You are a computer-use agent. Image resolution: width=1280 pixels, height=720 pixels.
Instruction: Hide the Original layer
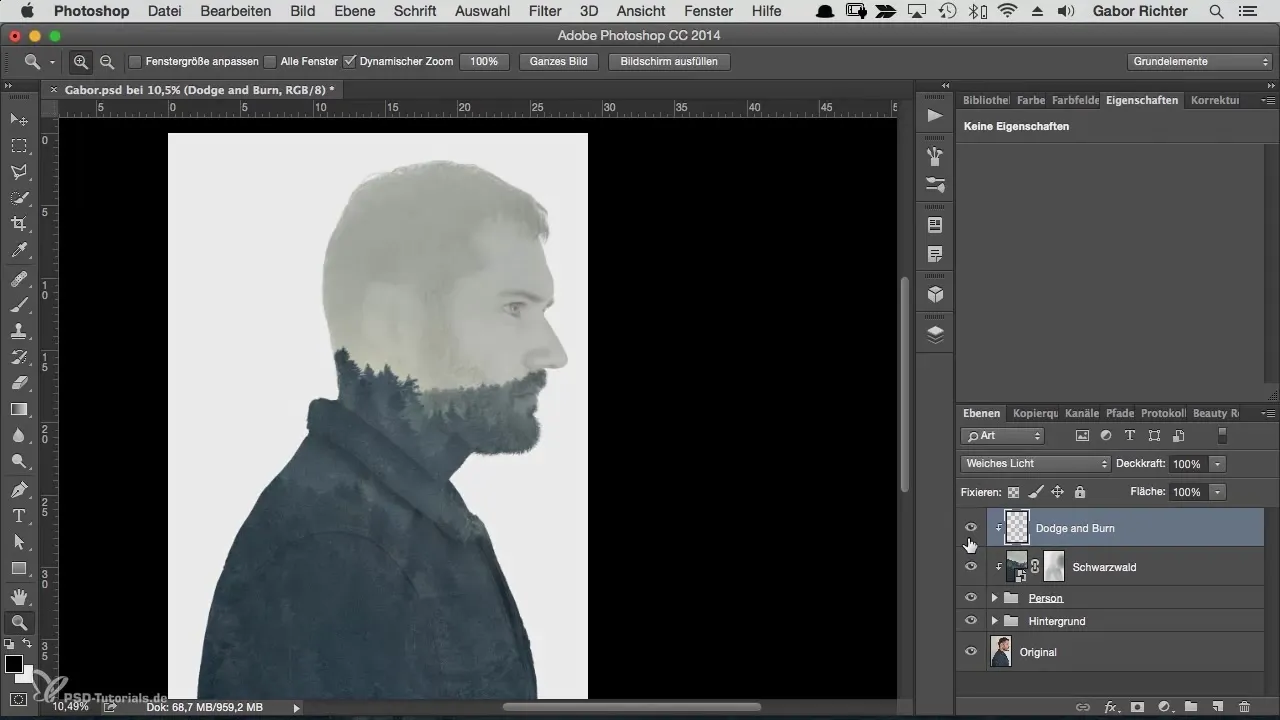click(970, 651)
